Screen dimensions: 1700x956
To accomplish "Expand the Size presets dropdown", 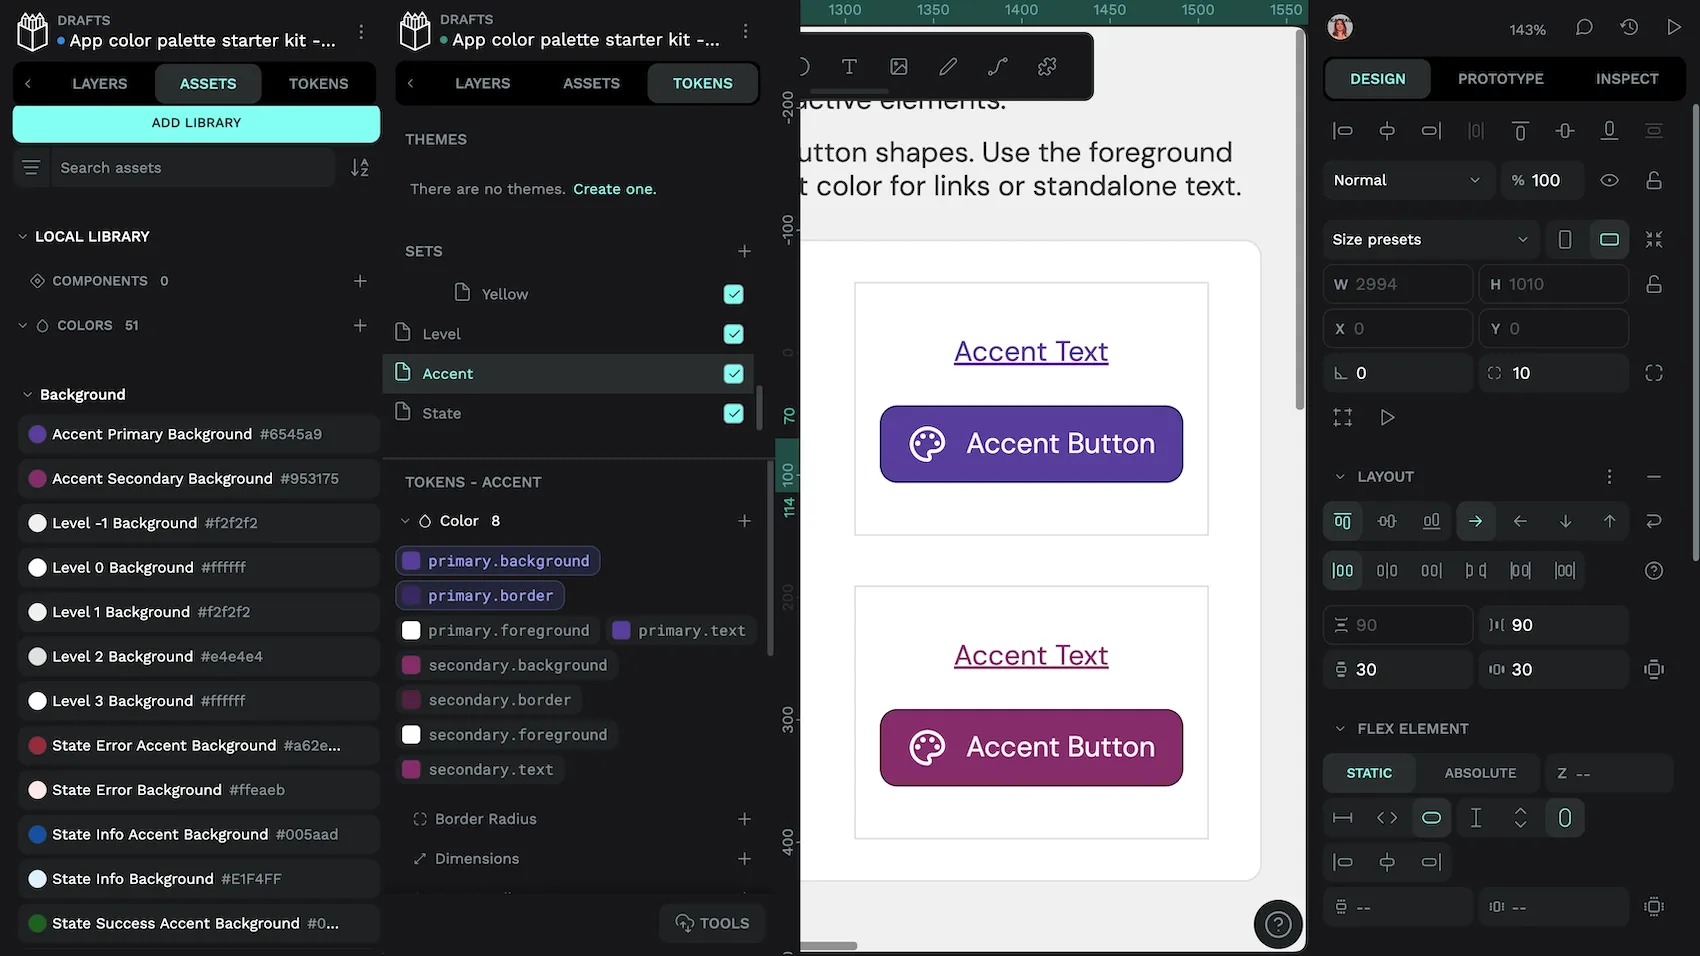I will [x=1430, y=239].
